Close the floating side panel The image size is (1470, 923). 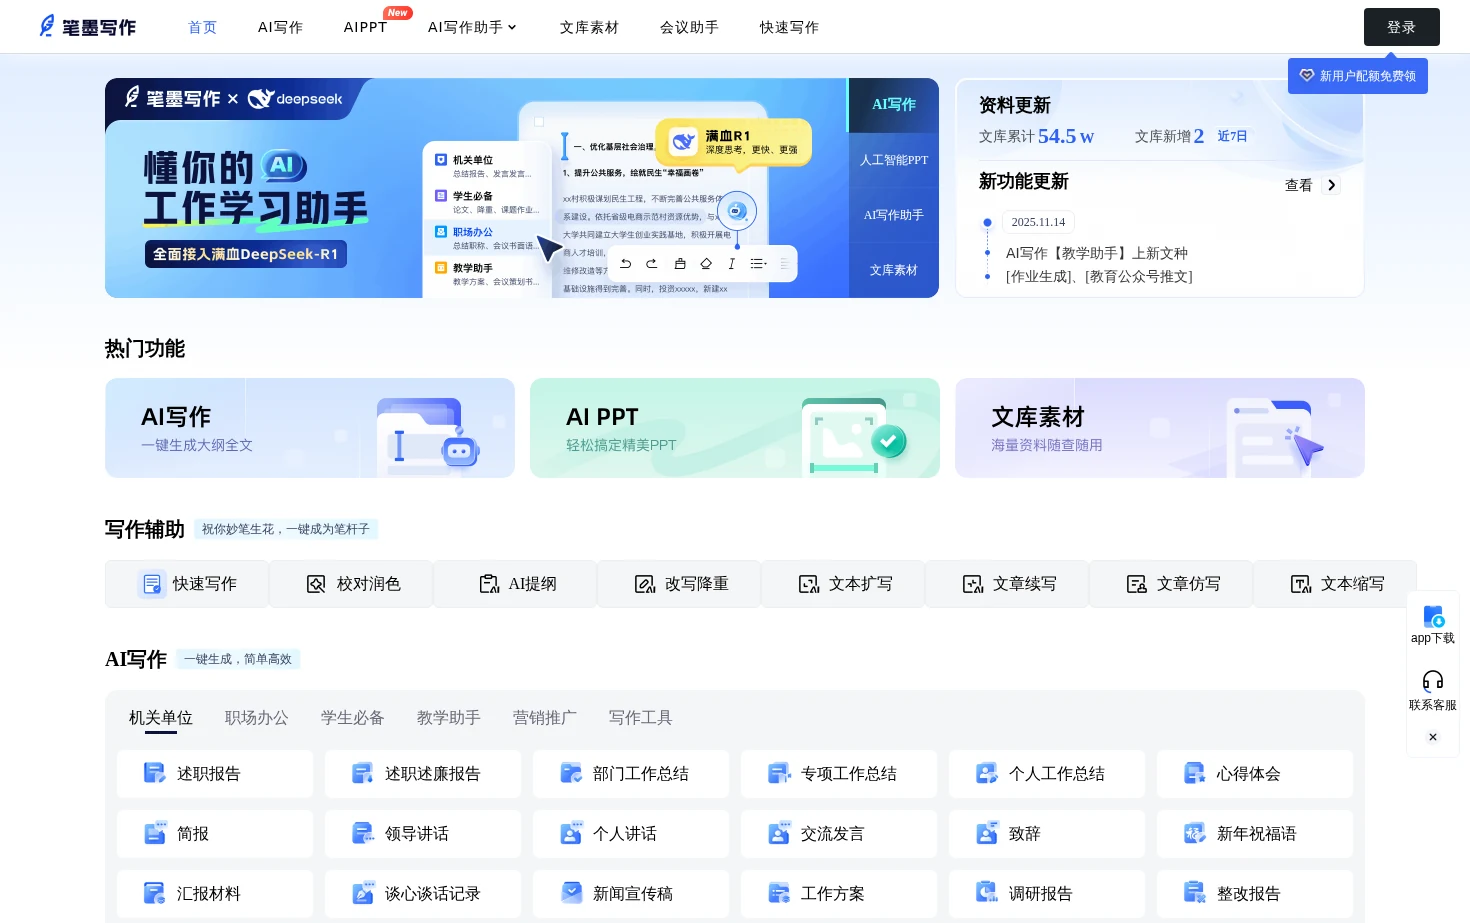pyautogui.click(x=1433, y=737)
